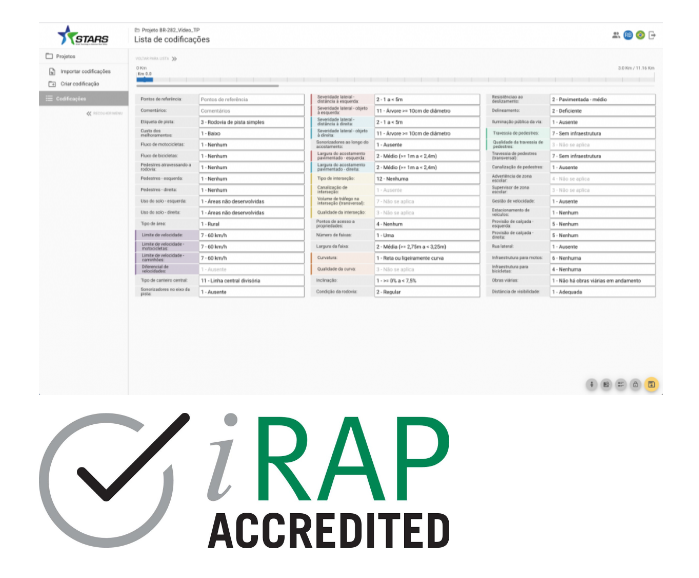Open Condição da rodovia dropdown
Screen dimensions: 699x578
coord(427,292)
